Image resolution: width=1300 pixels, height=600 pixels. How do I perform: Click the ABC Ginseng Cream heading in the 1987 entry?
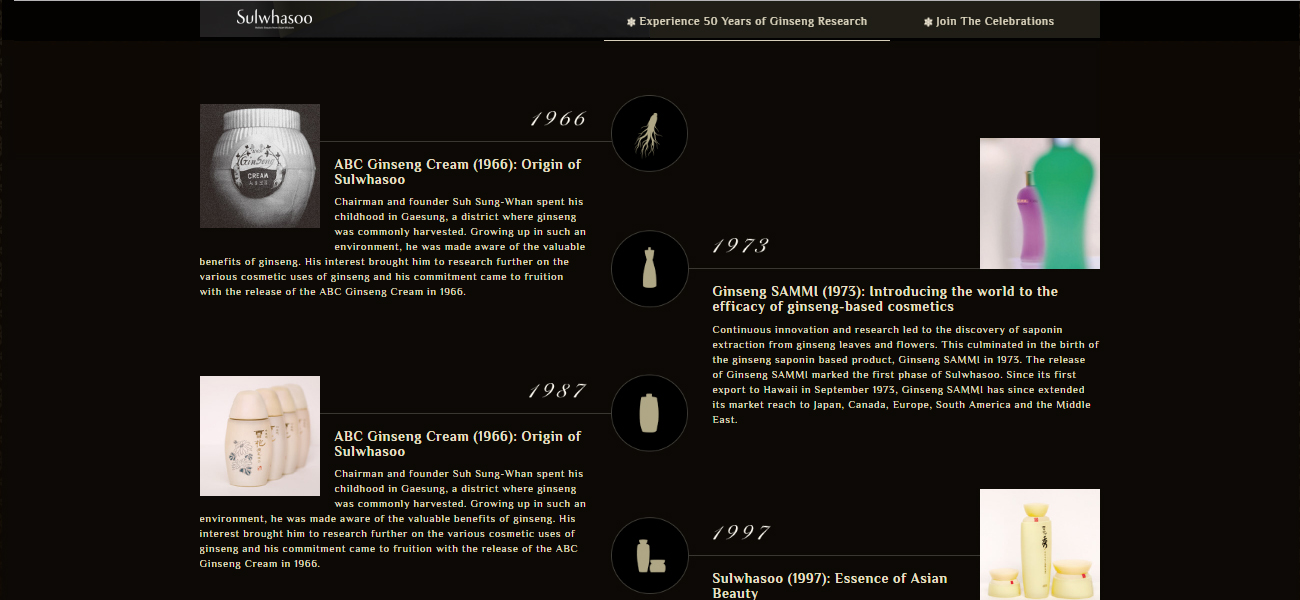[457, 444]
